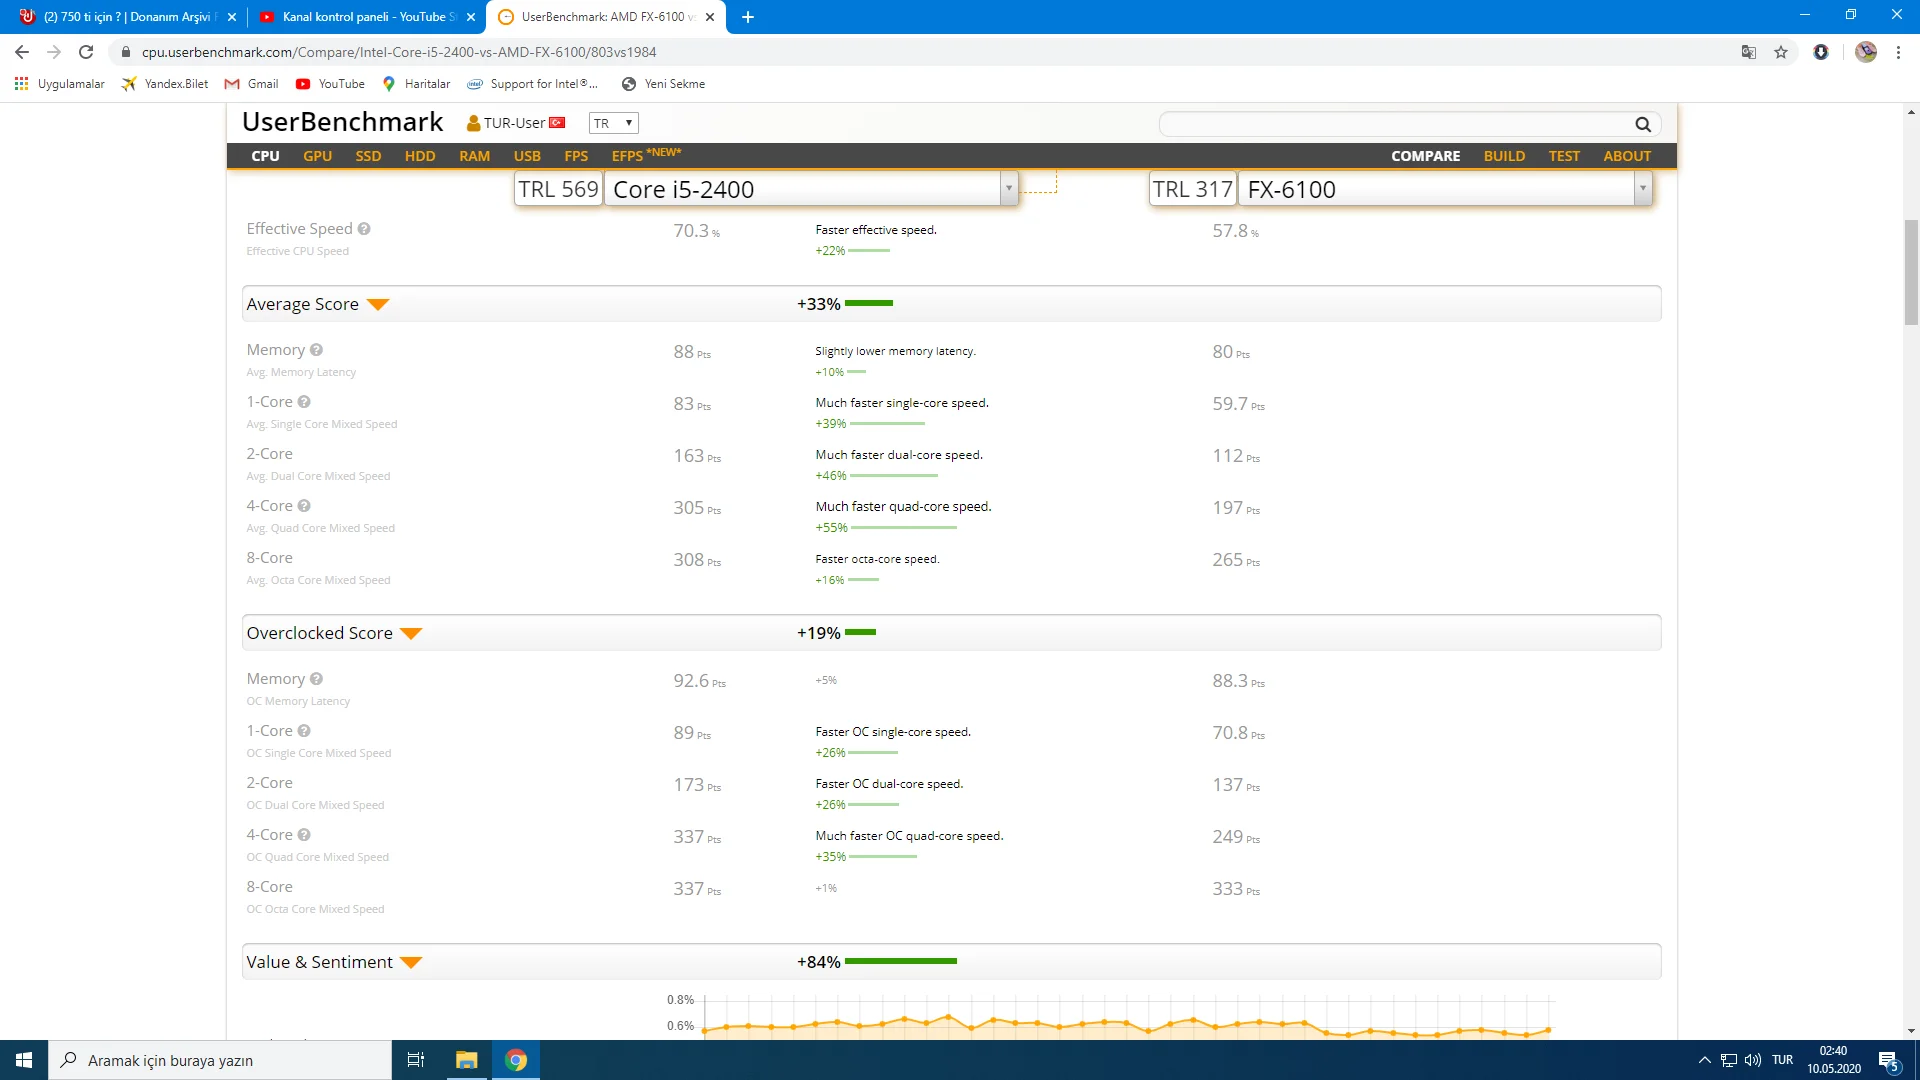The width and height of the screenshot is (1920, 1080).
Task: Click the help icon beside Memory under Average Score
Action: 316,350
